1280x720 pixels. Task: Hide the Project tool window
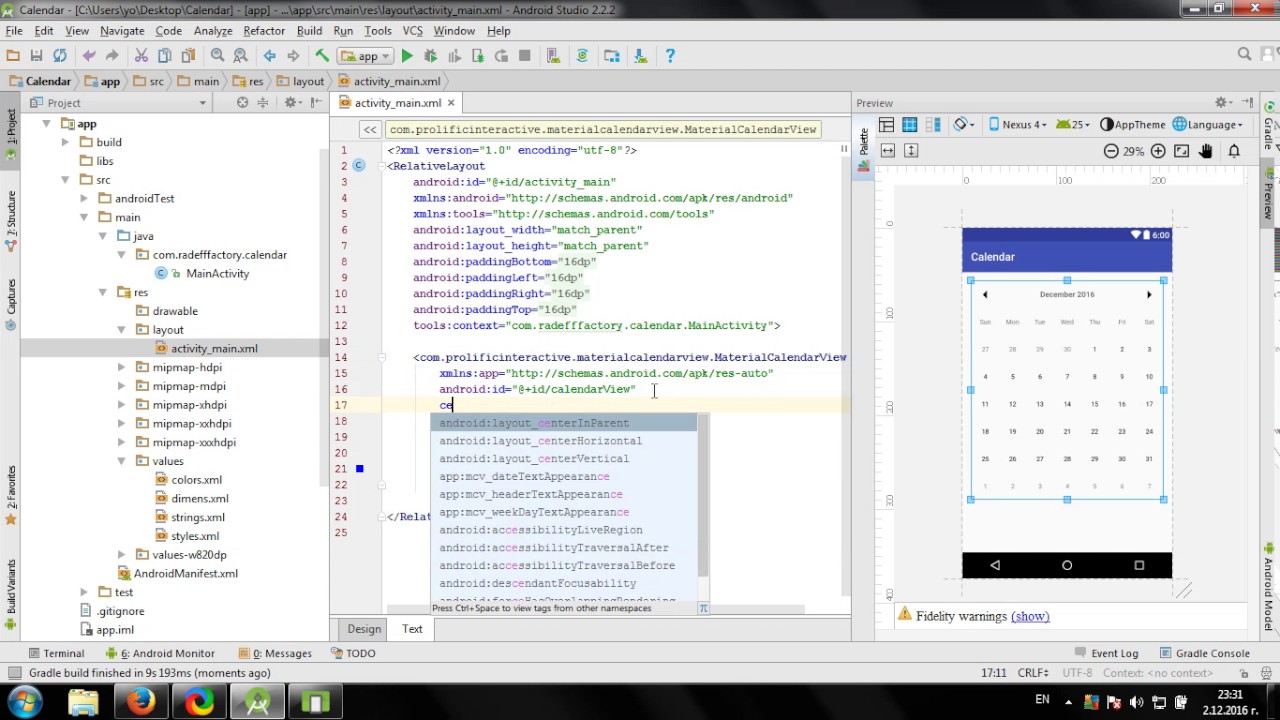(x=316, y=102)
